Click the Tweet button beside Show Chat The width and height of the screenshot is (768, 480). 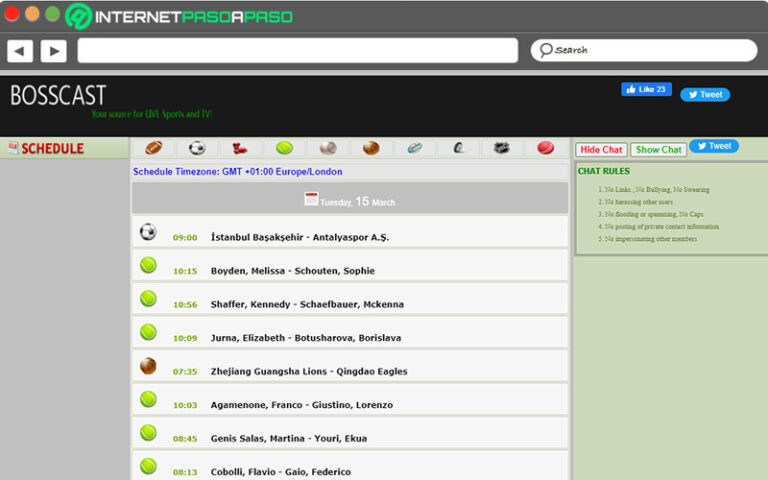click(x=714, y=146)
